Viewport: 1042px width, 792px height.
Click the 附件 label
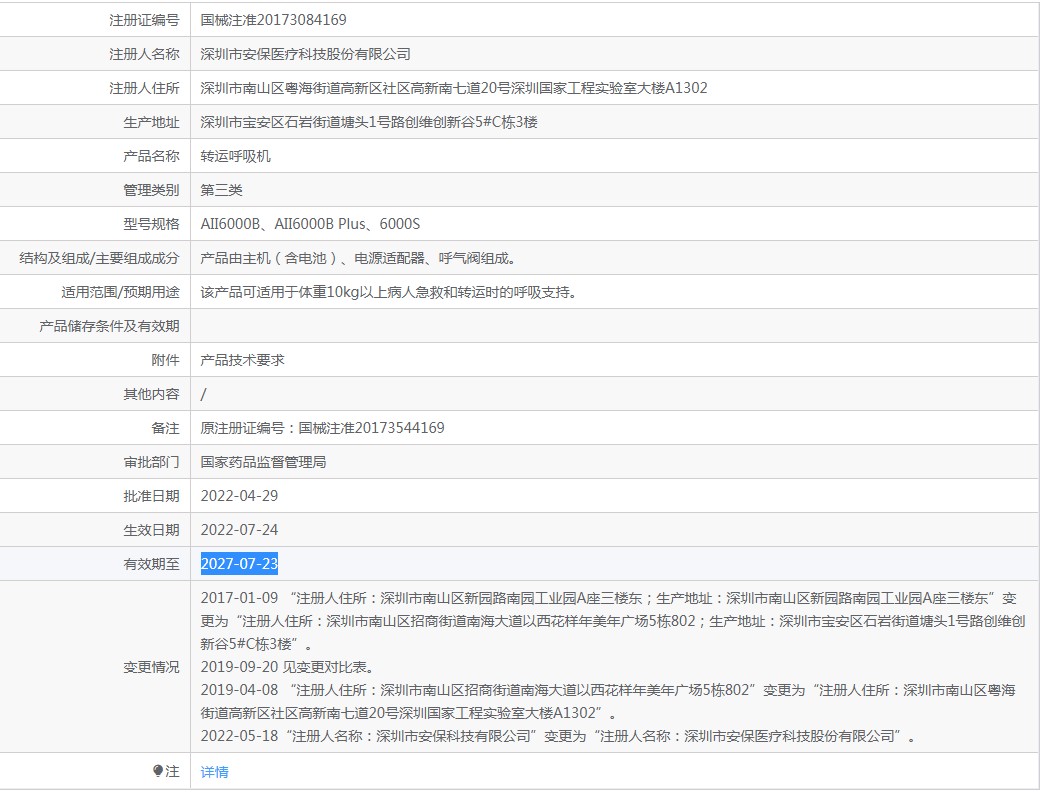(x=165, y=360)
